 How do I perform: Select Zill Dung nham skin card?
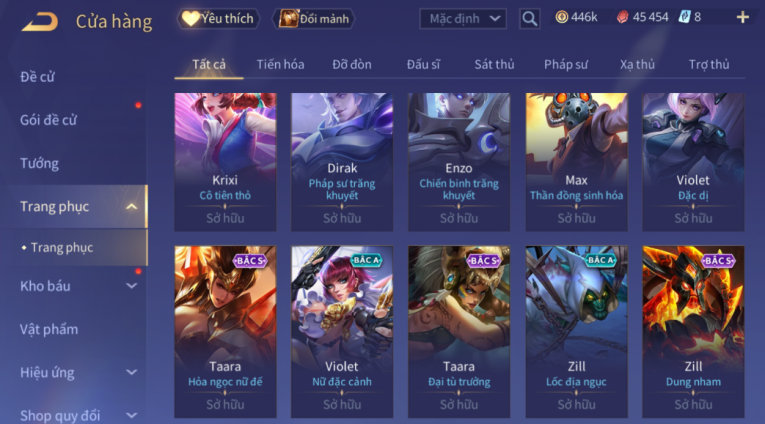693,332
